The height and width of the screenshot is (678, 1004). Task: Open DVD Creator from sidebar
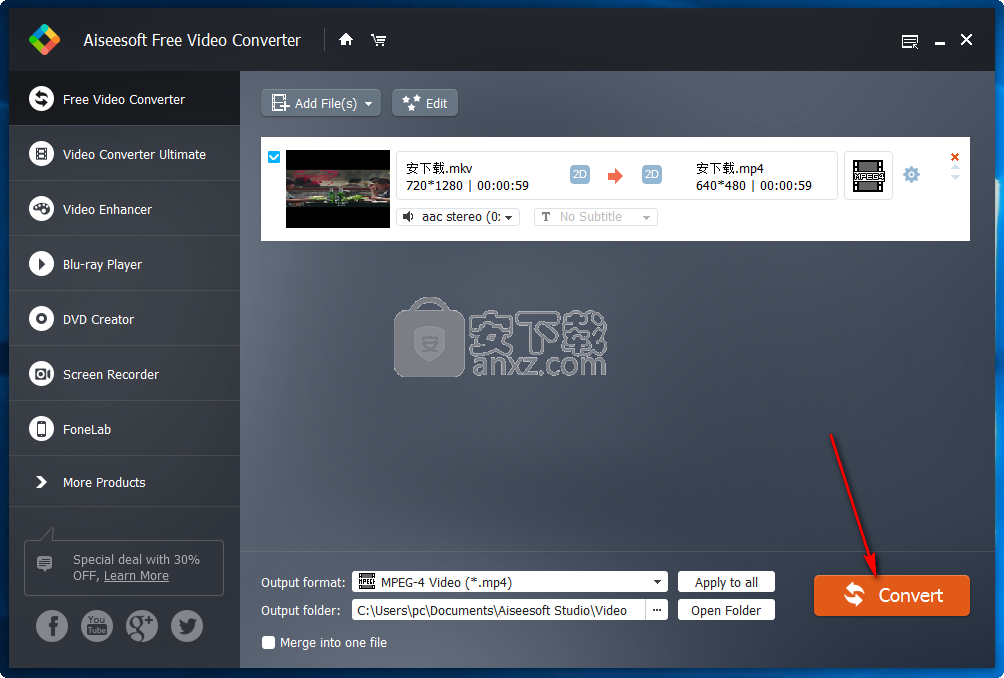124,319
